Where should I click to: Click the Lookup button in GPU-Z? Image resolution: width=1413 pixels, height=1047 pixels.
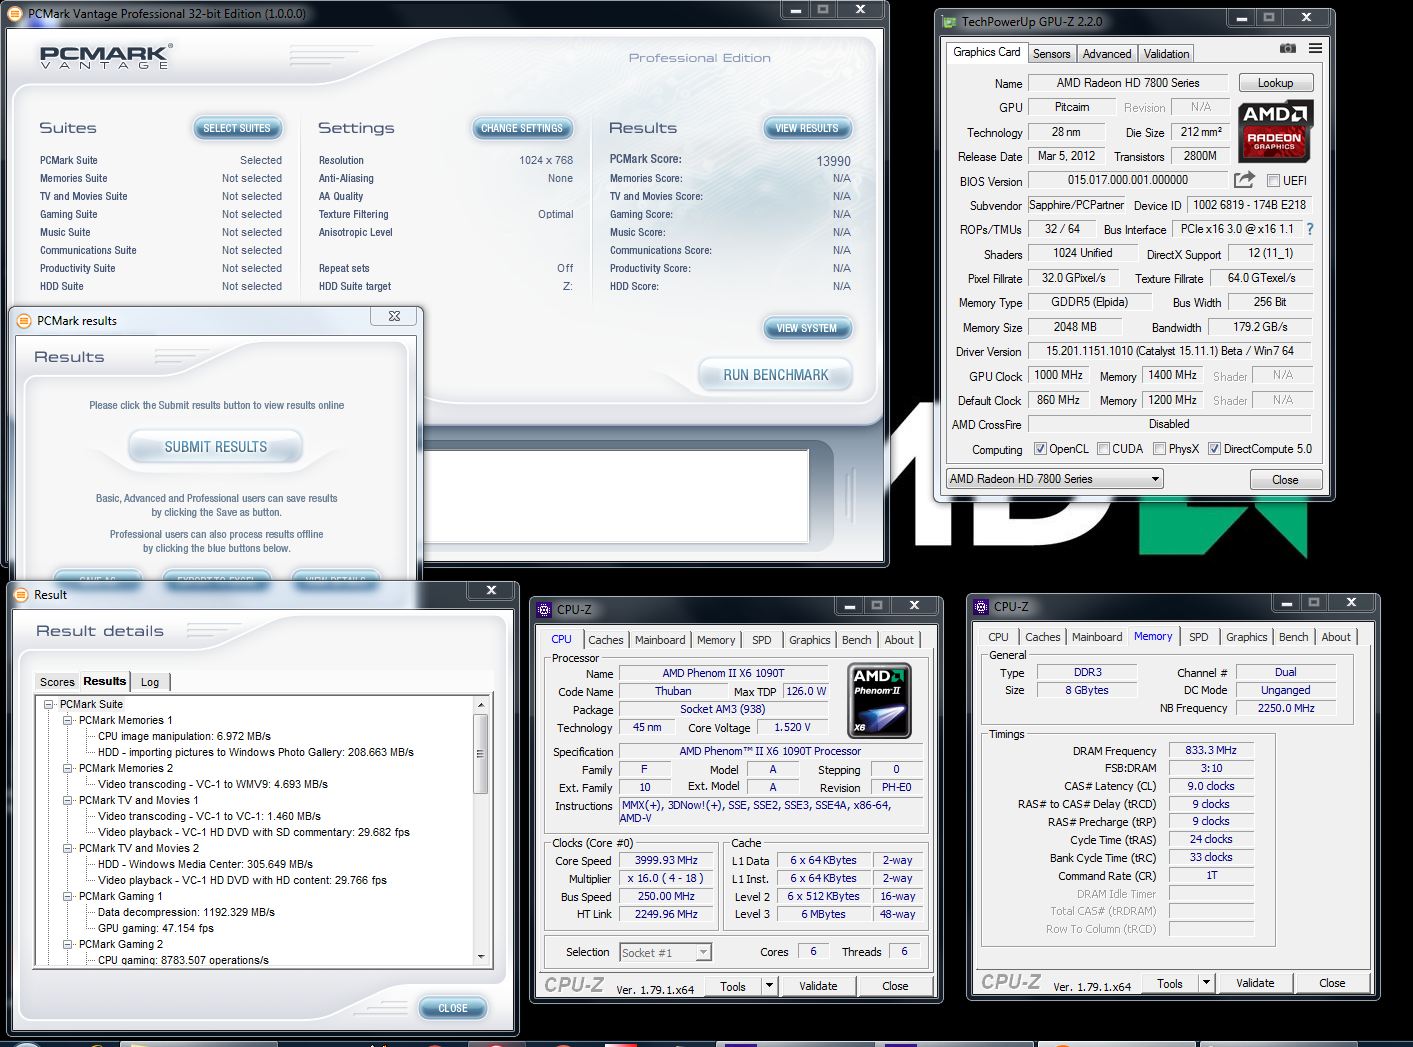[x=1275, y=83]
